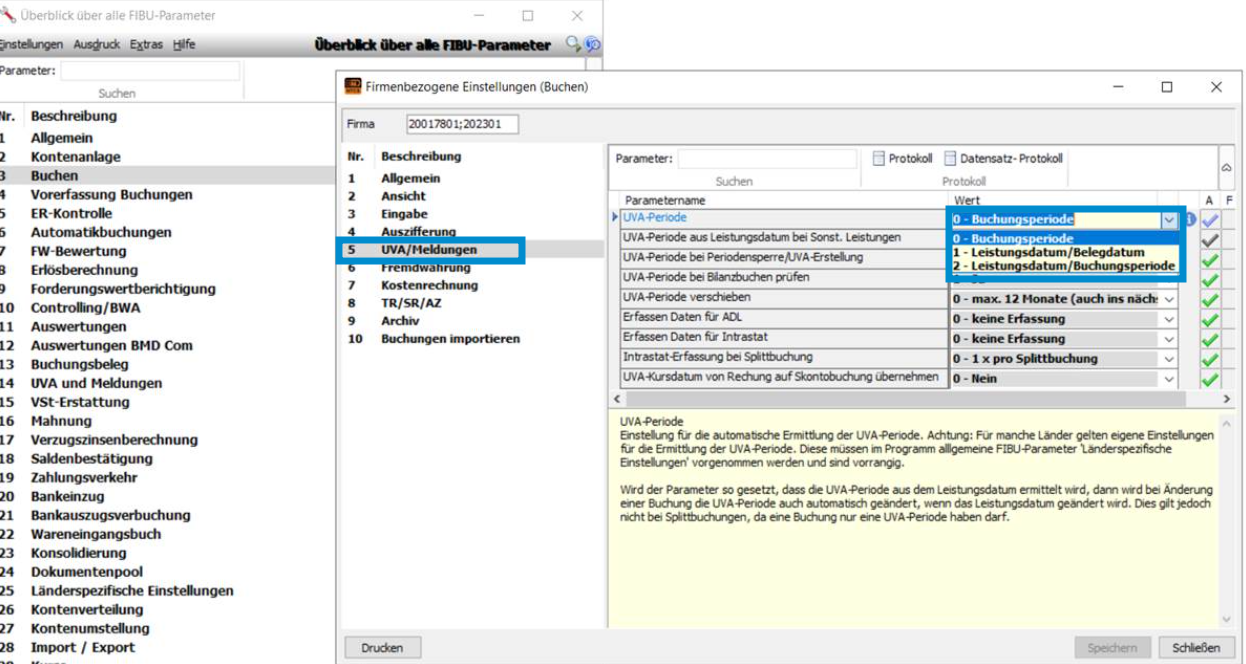Screen dimensions: 1246x664
Task: Expand the Erfassen Daten für ADL dropdown
Action: 1168,319
